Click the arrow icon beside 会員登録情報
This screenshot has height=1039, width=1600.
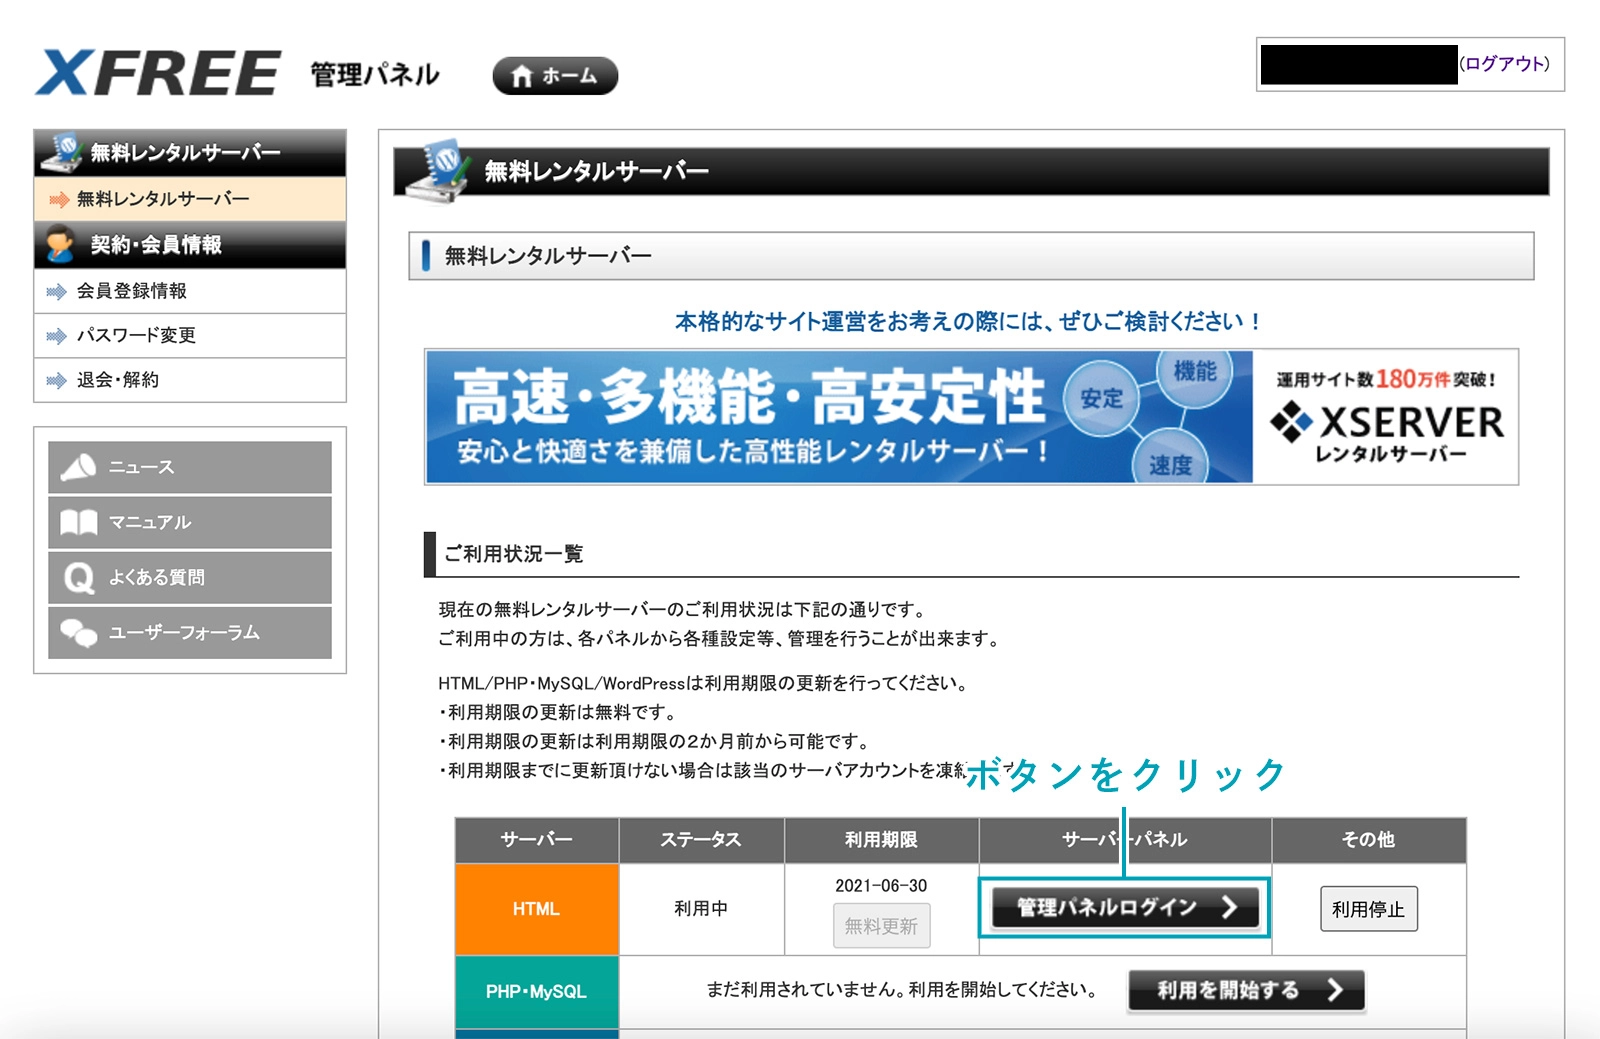click(56, 292)
